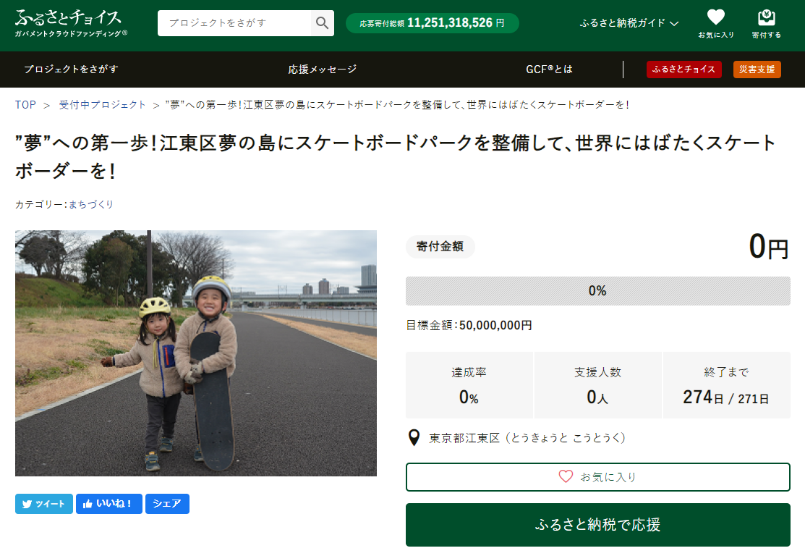Image resolution: width=805 pixels, height=556 pixels.
Task: Click the まちづくり category link
Action: [x=91, y=205]
